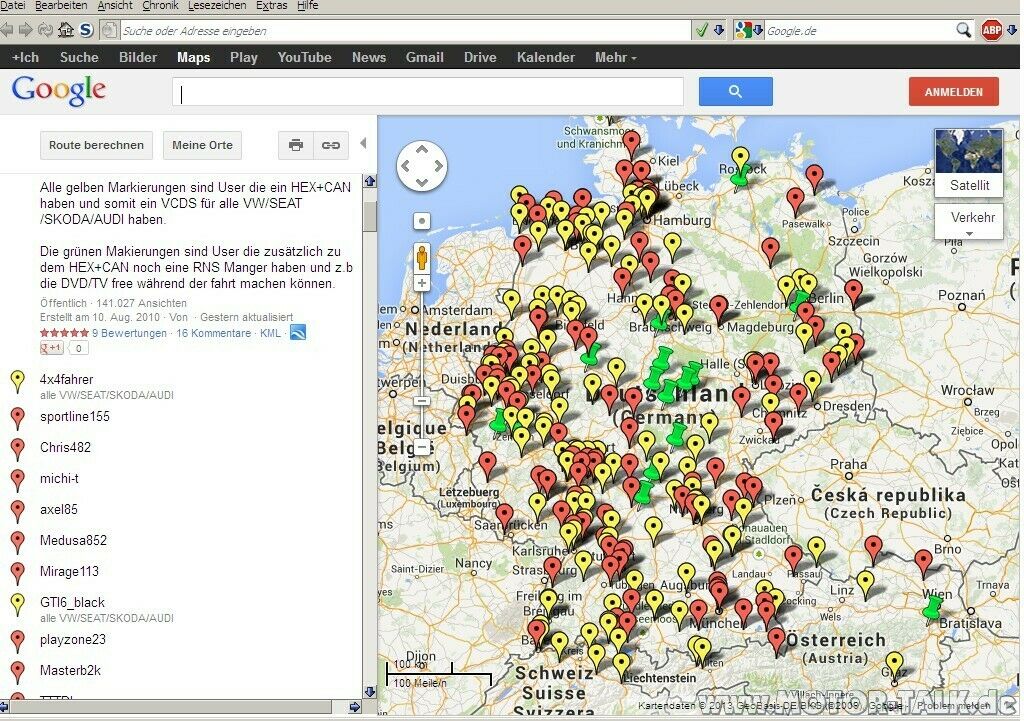Click the yellow map marker at Graz
Screen dimensions: 1024x721
tap(894, 665)
